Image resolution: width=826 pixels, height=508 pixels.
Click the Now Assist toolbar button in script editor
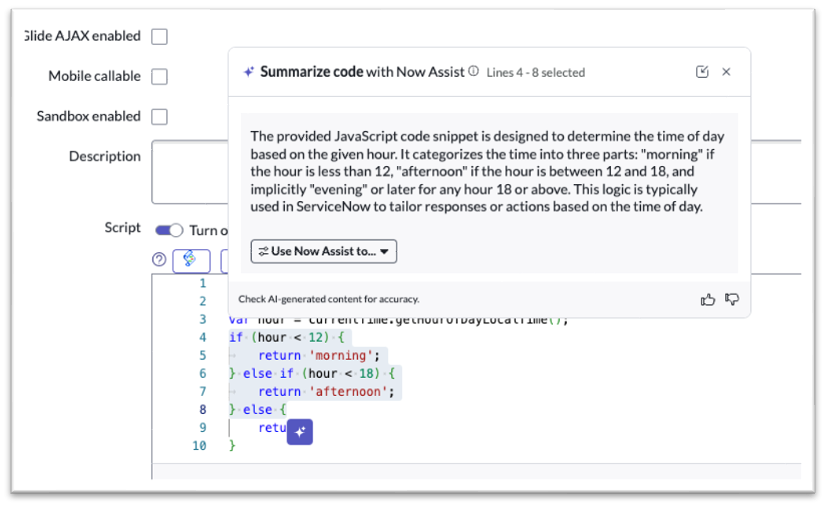[191, 260]
